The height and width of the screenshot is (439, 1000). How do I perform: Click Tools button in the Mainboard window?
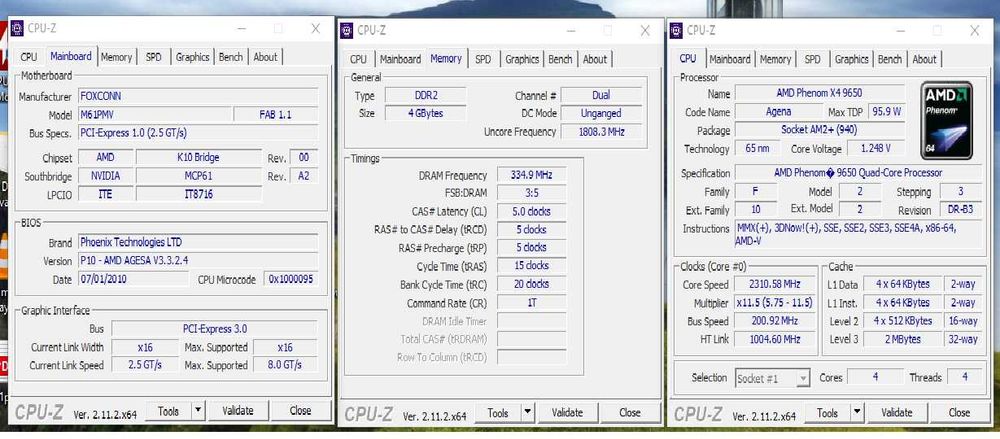coord(168,411)
